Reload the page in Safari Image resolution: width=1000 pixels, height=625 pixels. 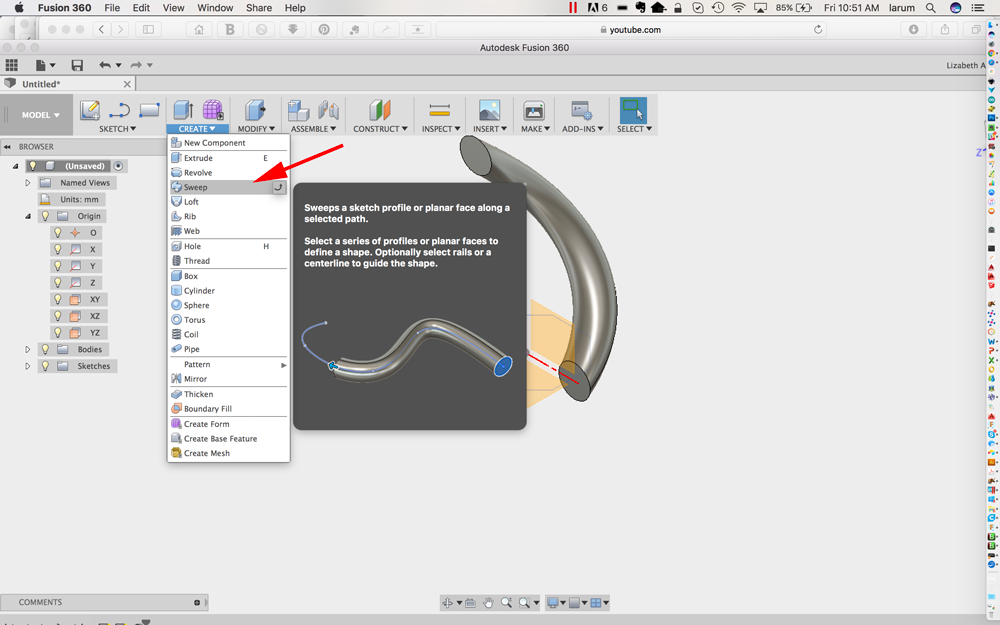pyautogui.click(x=818, y=29)
